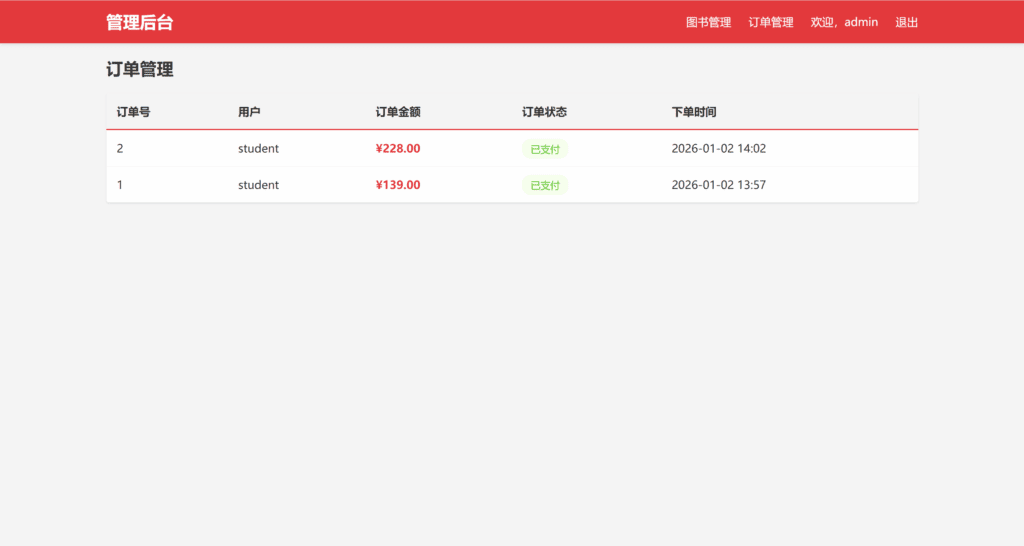This screenshot has width=1024, height=546.
Task: Click the timestamp 2026-01-02 13:57
Action: point(718,185)
